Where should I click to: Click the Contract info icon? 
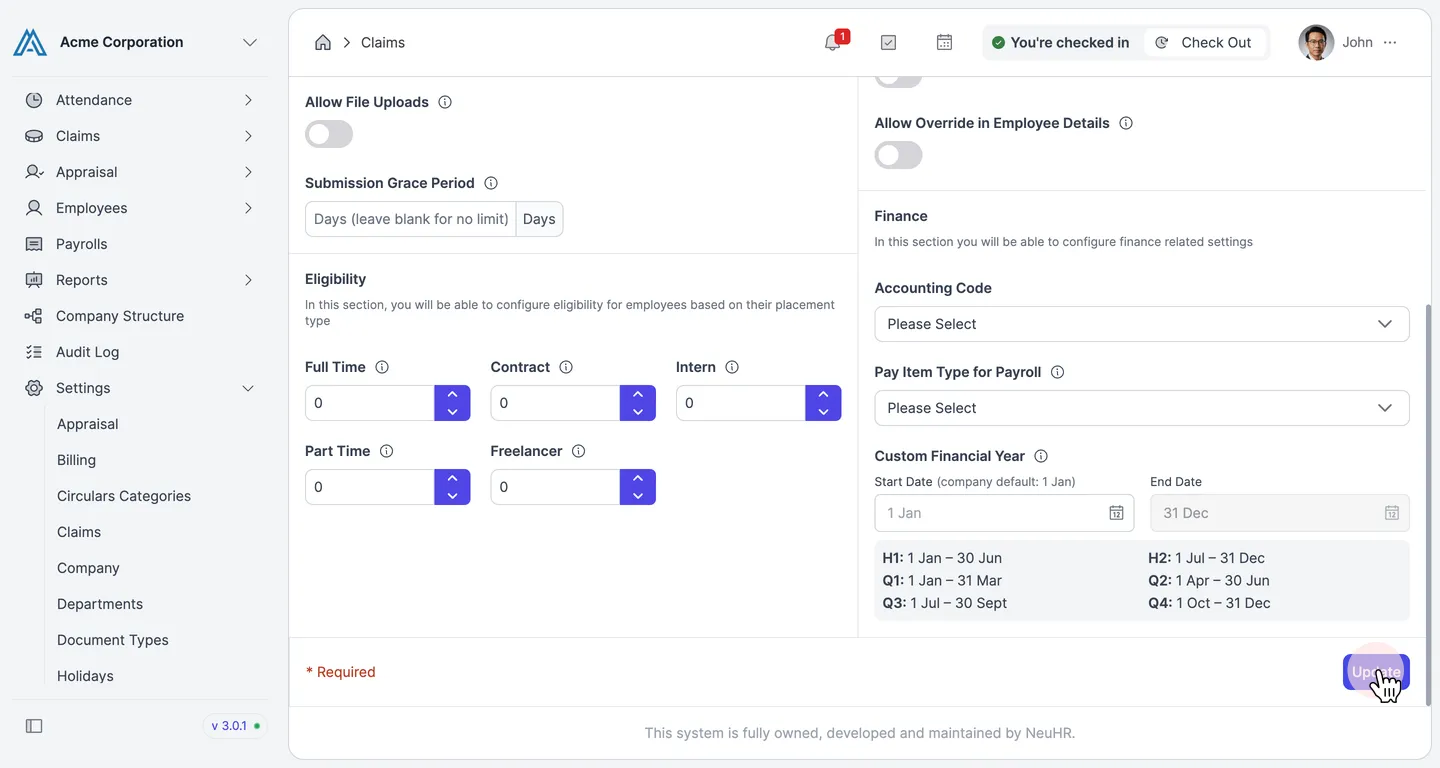click(566, 367)
